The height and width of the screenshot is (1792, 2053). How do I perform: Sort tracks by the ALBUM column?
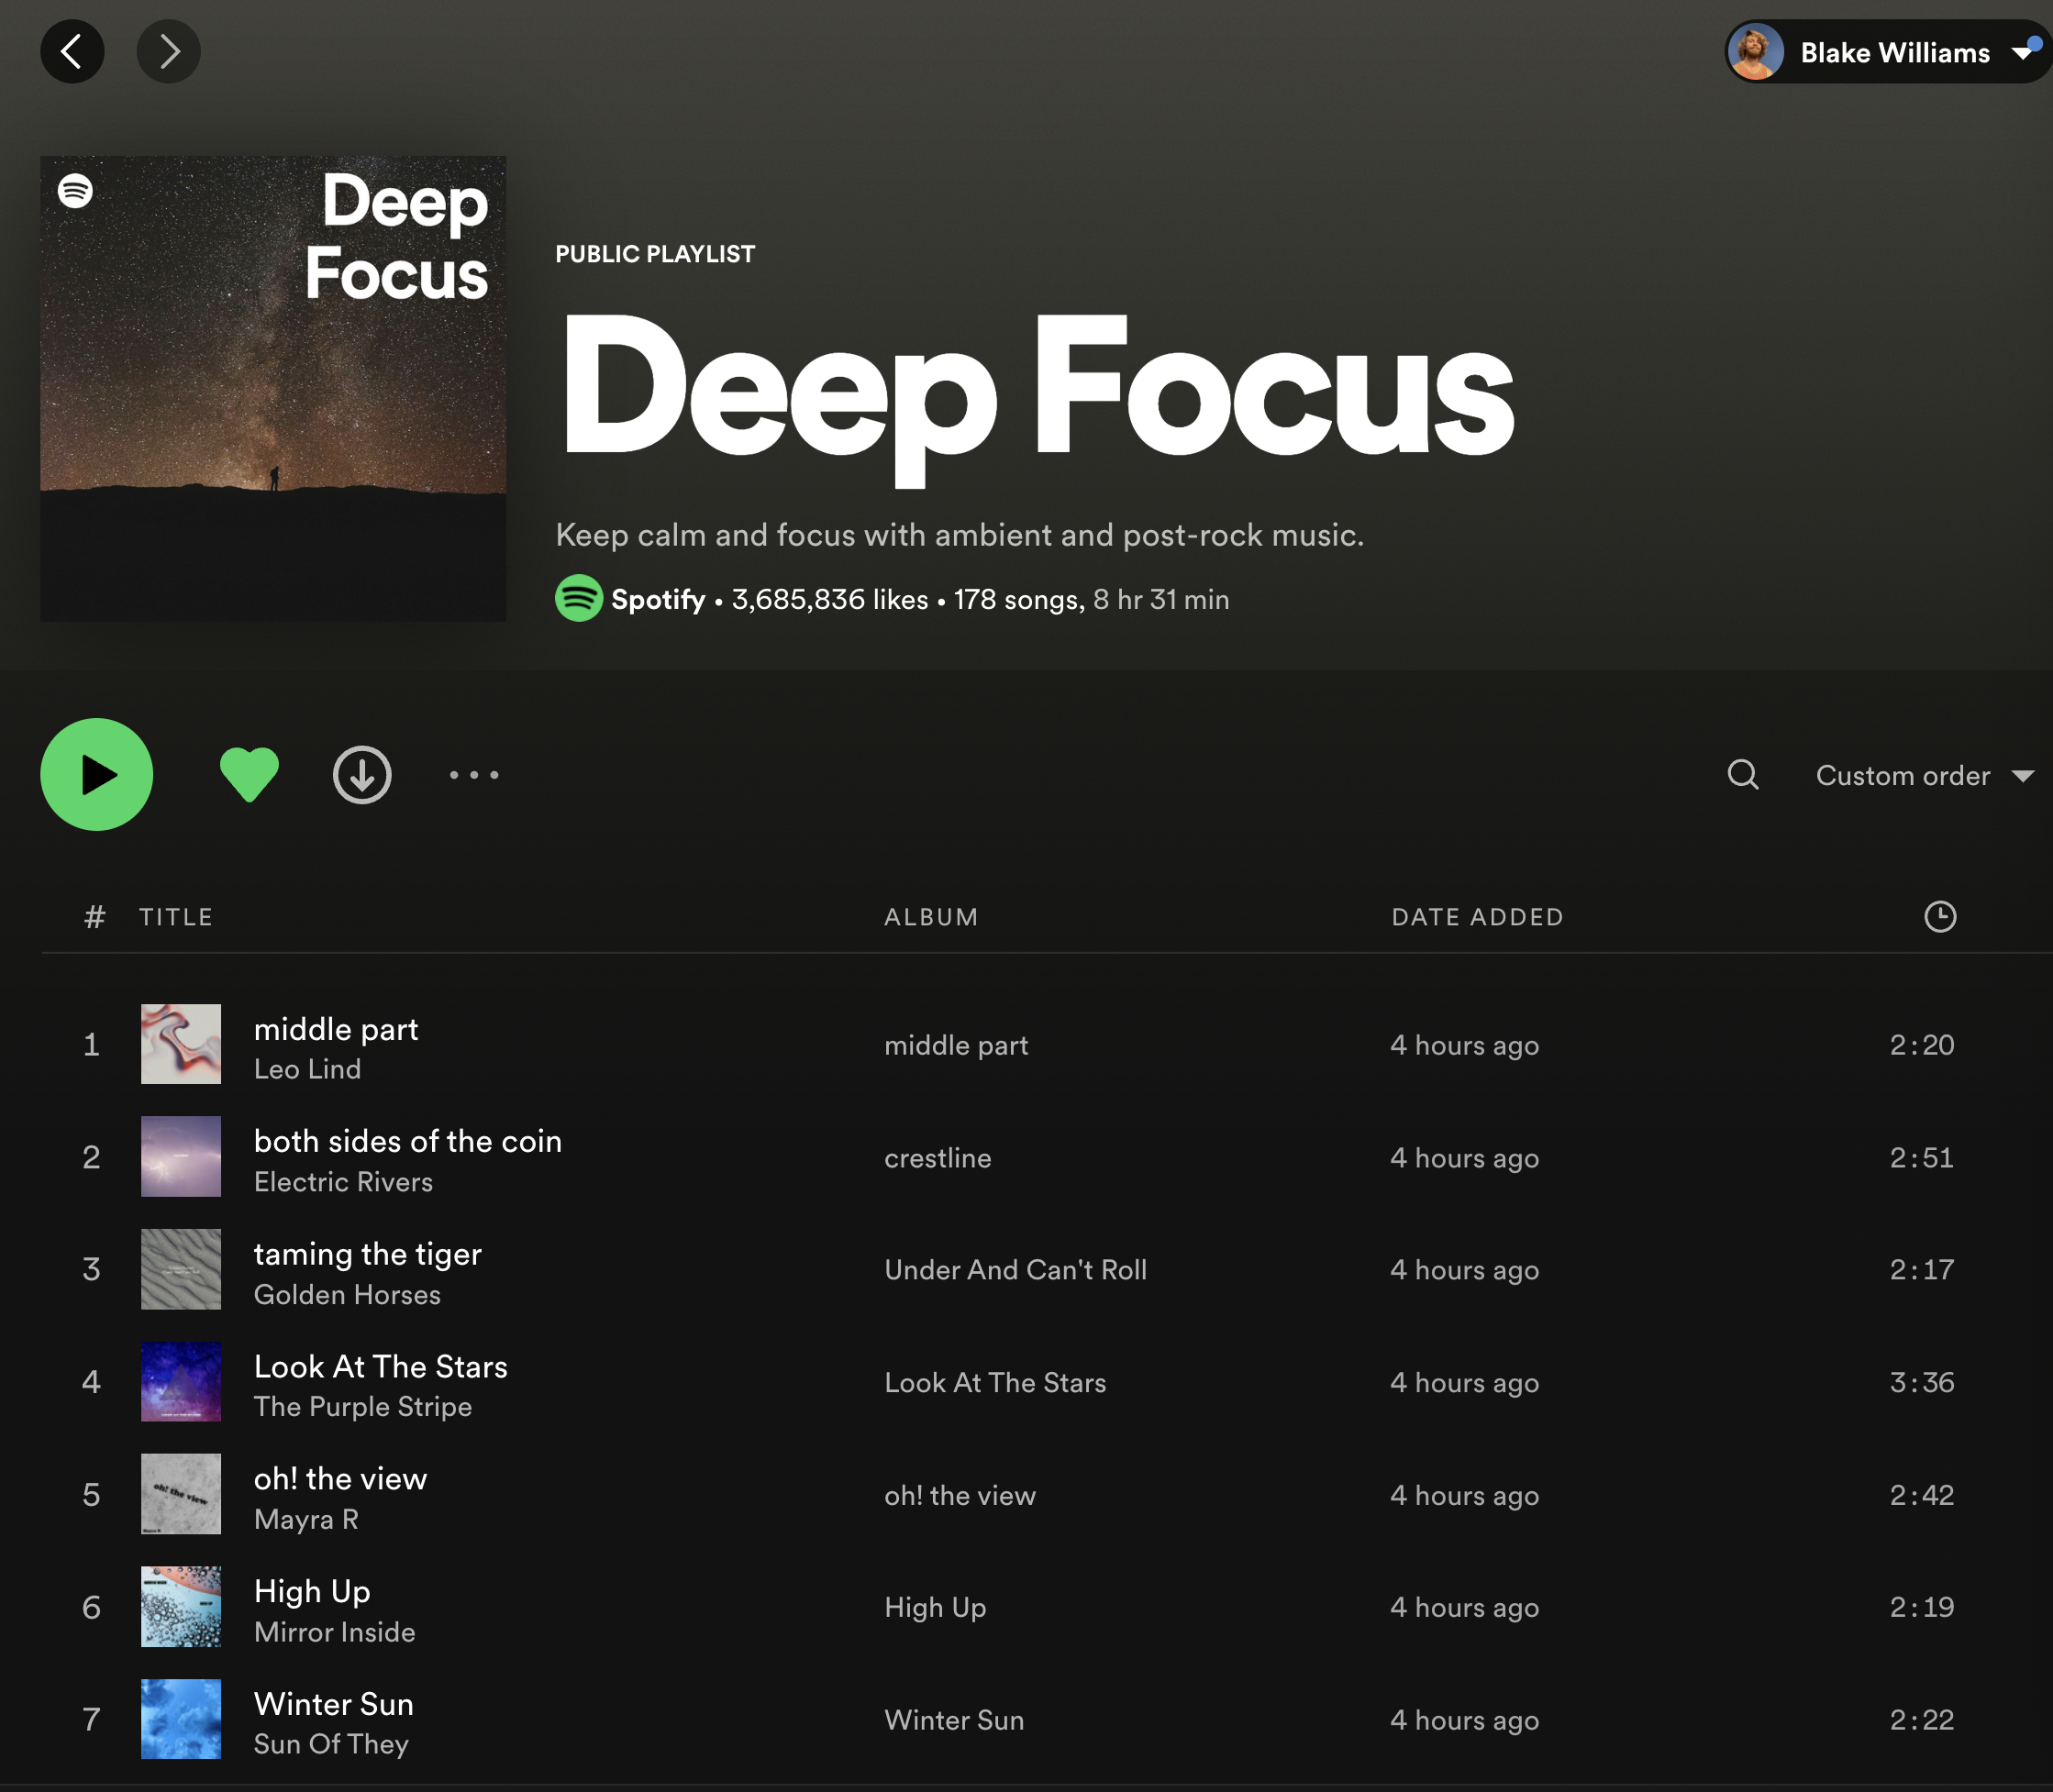click(931, 917)
